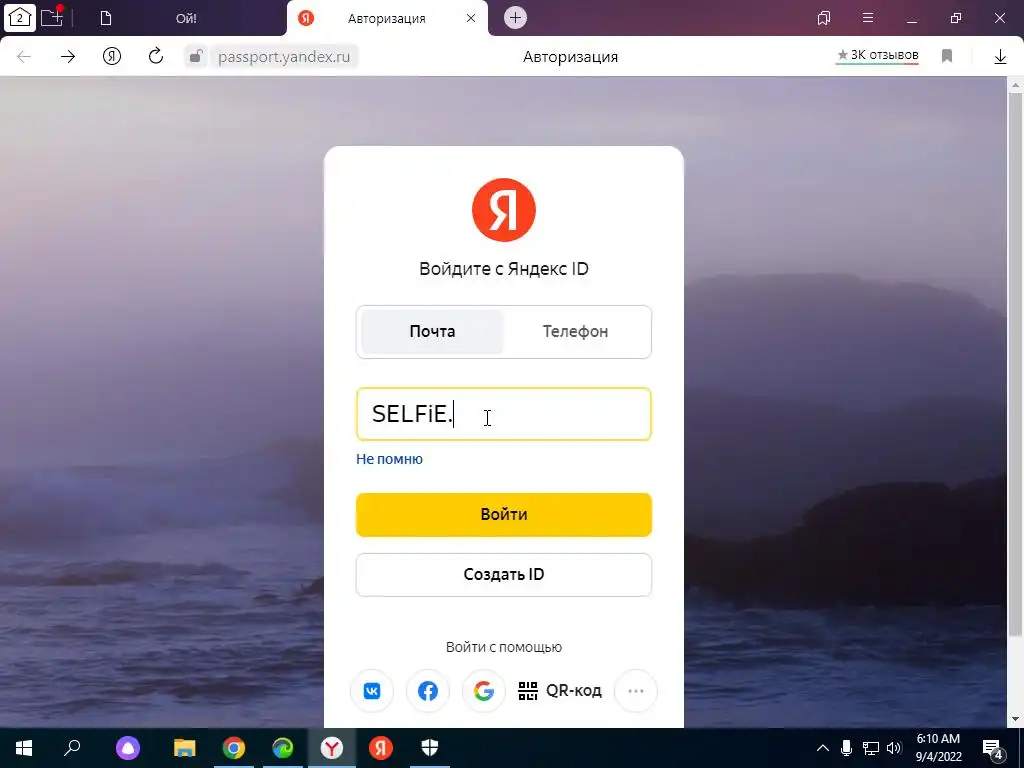
Task: Show more login options ellipsis
Action: coord(635,691)
